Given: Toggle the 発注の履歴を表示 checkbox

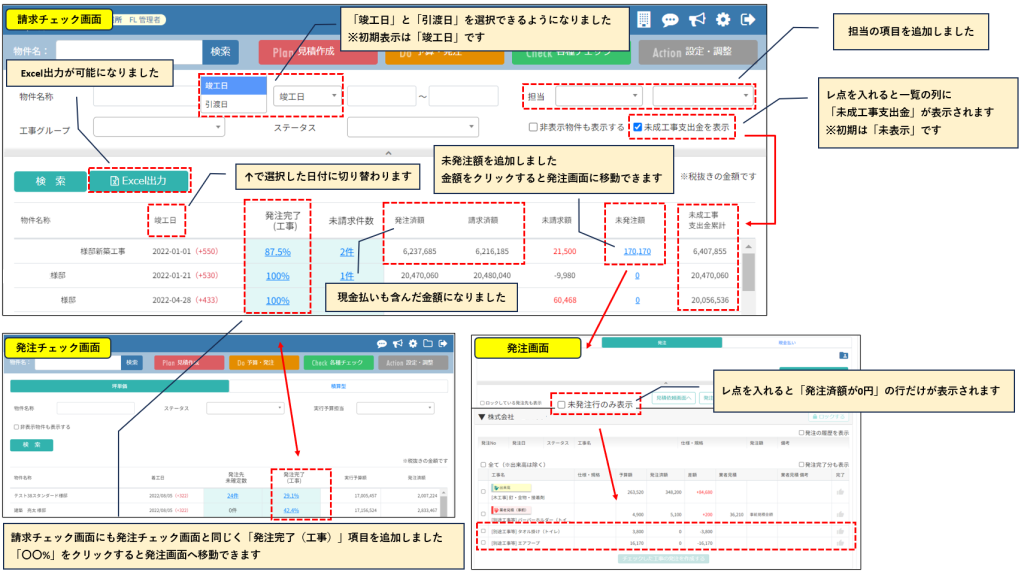Looking at the screenshot, I should click(x=801, y=433).
